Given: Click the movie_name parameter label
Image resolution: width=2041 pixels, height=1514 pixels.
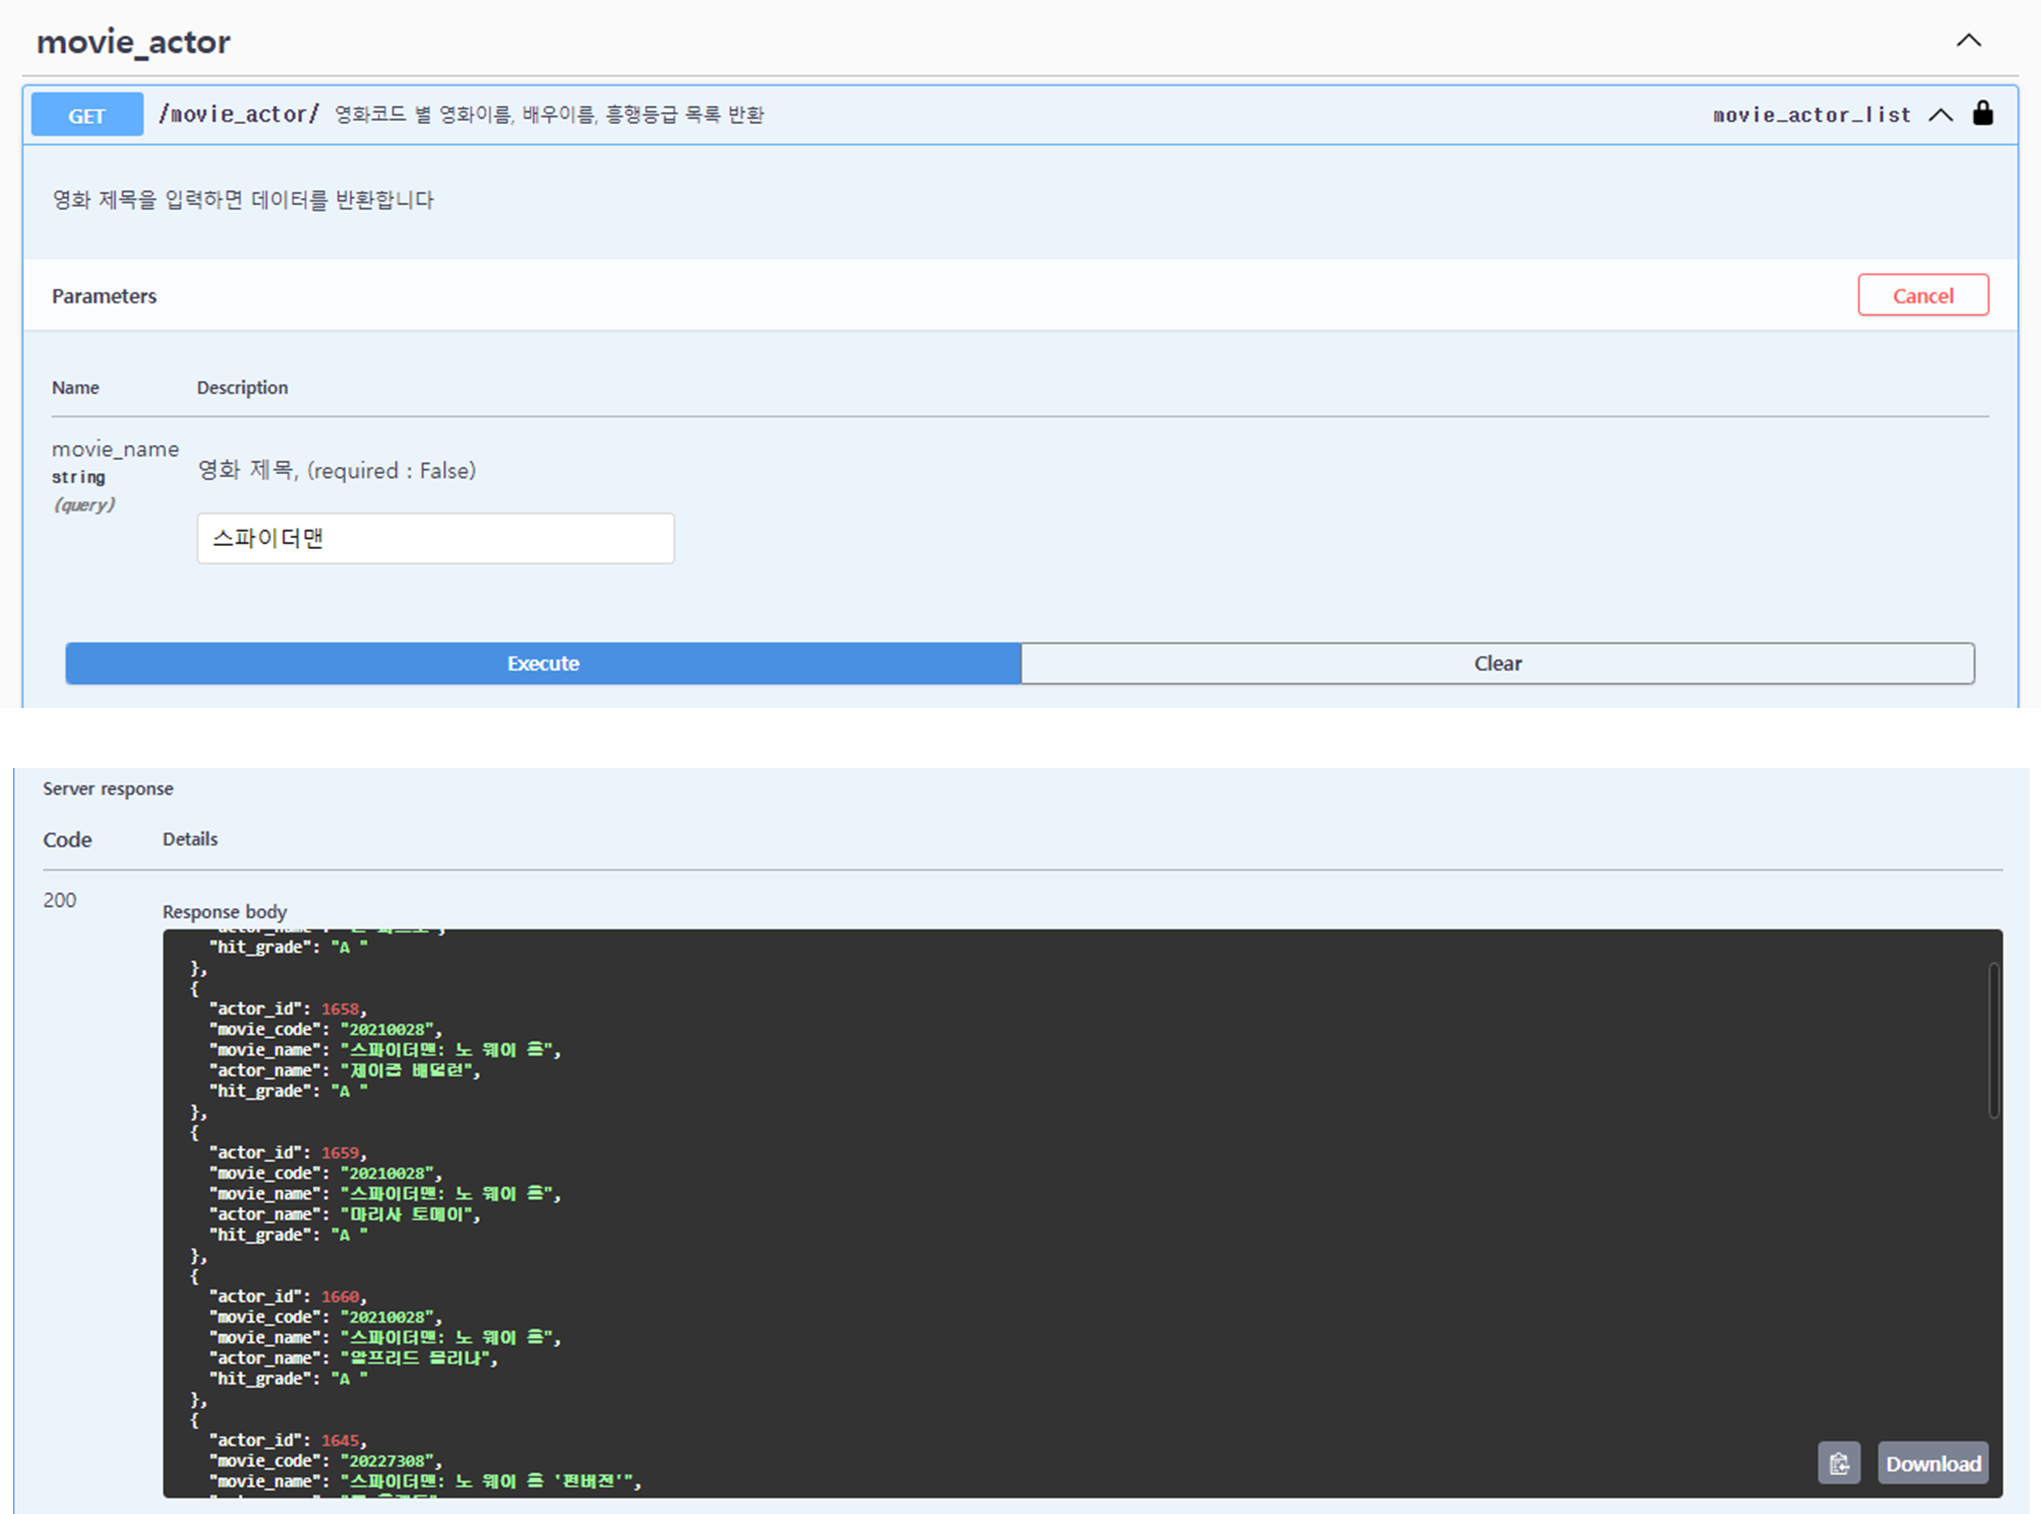Looking at the screenshot, I should (115, 449).
